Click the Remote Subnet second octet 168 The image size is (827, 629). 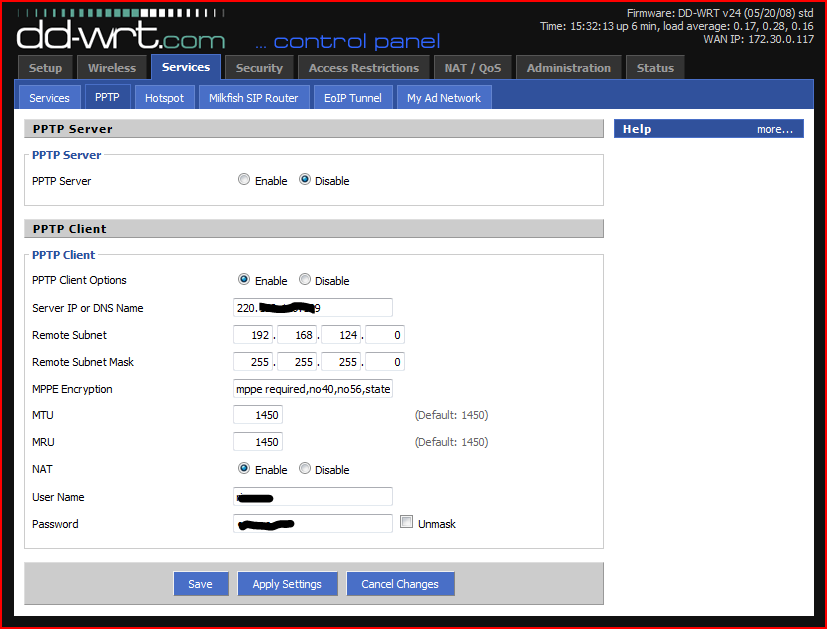point(297,335)
